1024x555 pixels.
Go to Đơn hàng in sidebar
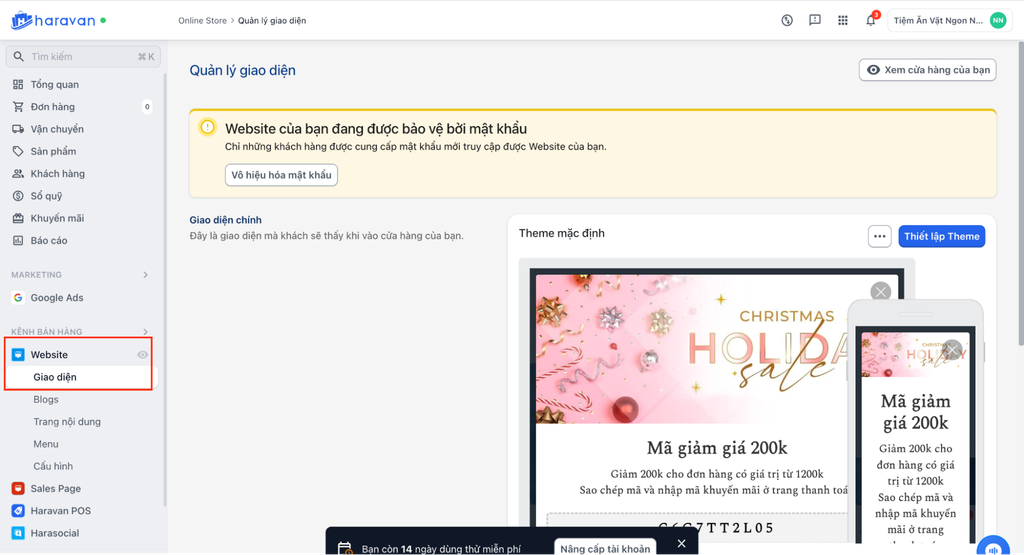pos(52,107)
